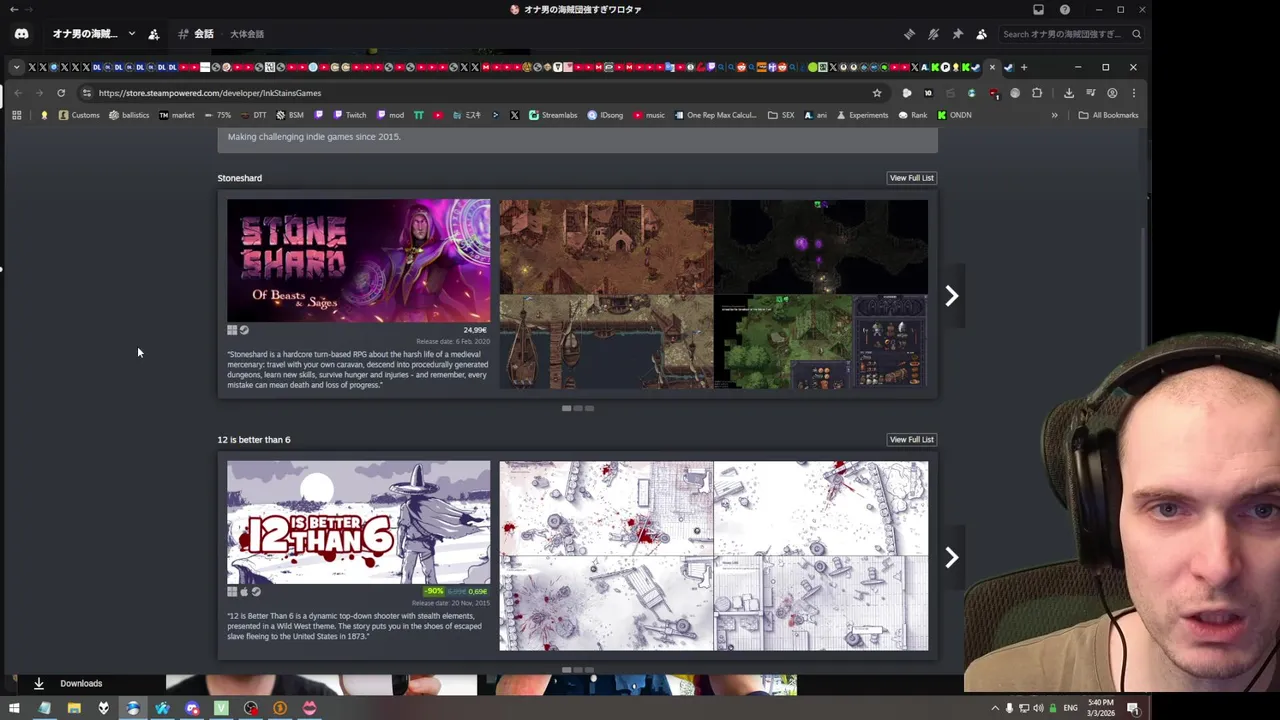This screenshot has width=1280, height=720.
Task: Add a new Chrome tab
Action: pos(1023,67)
